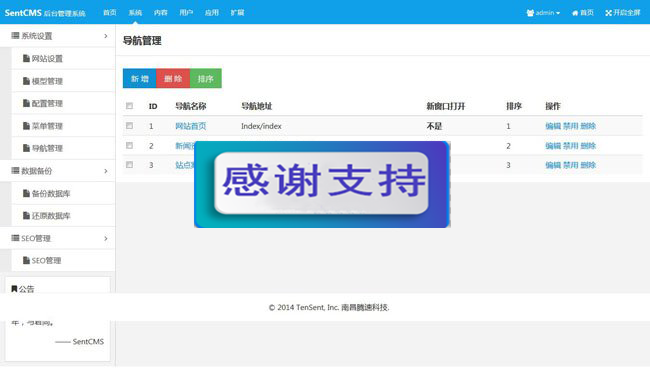Click 删除 link for row ID 1
Screen dimensions: 650x391
588,126
